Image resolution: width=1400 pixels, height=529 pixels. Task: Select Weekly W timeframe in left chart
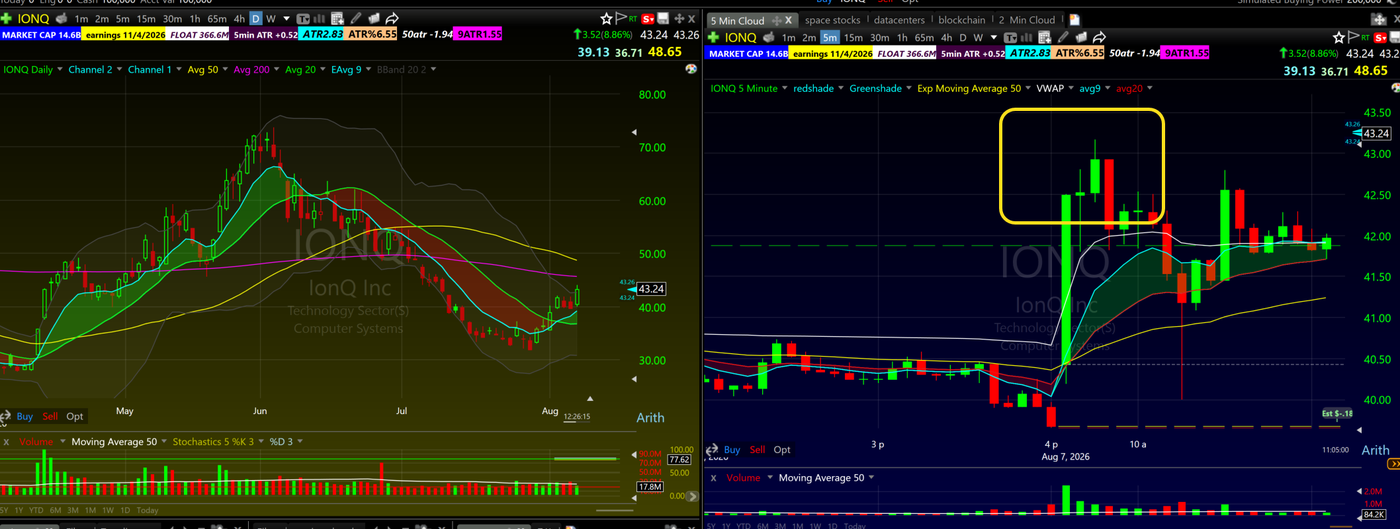[271, 18]
